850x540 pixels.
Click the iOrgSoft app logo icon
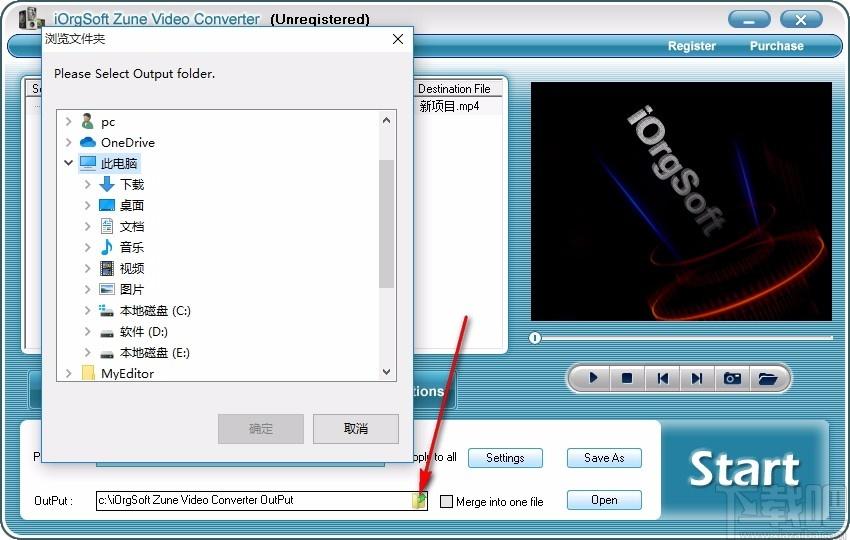pos(31,18)
